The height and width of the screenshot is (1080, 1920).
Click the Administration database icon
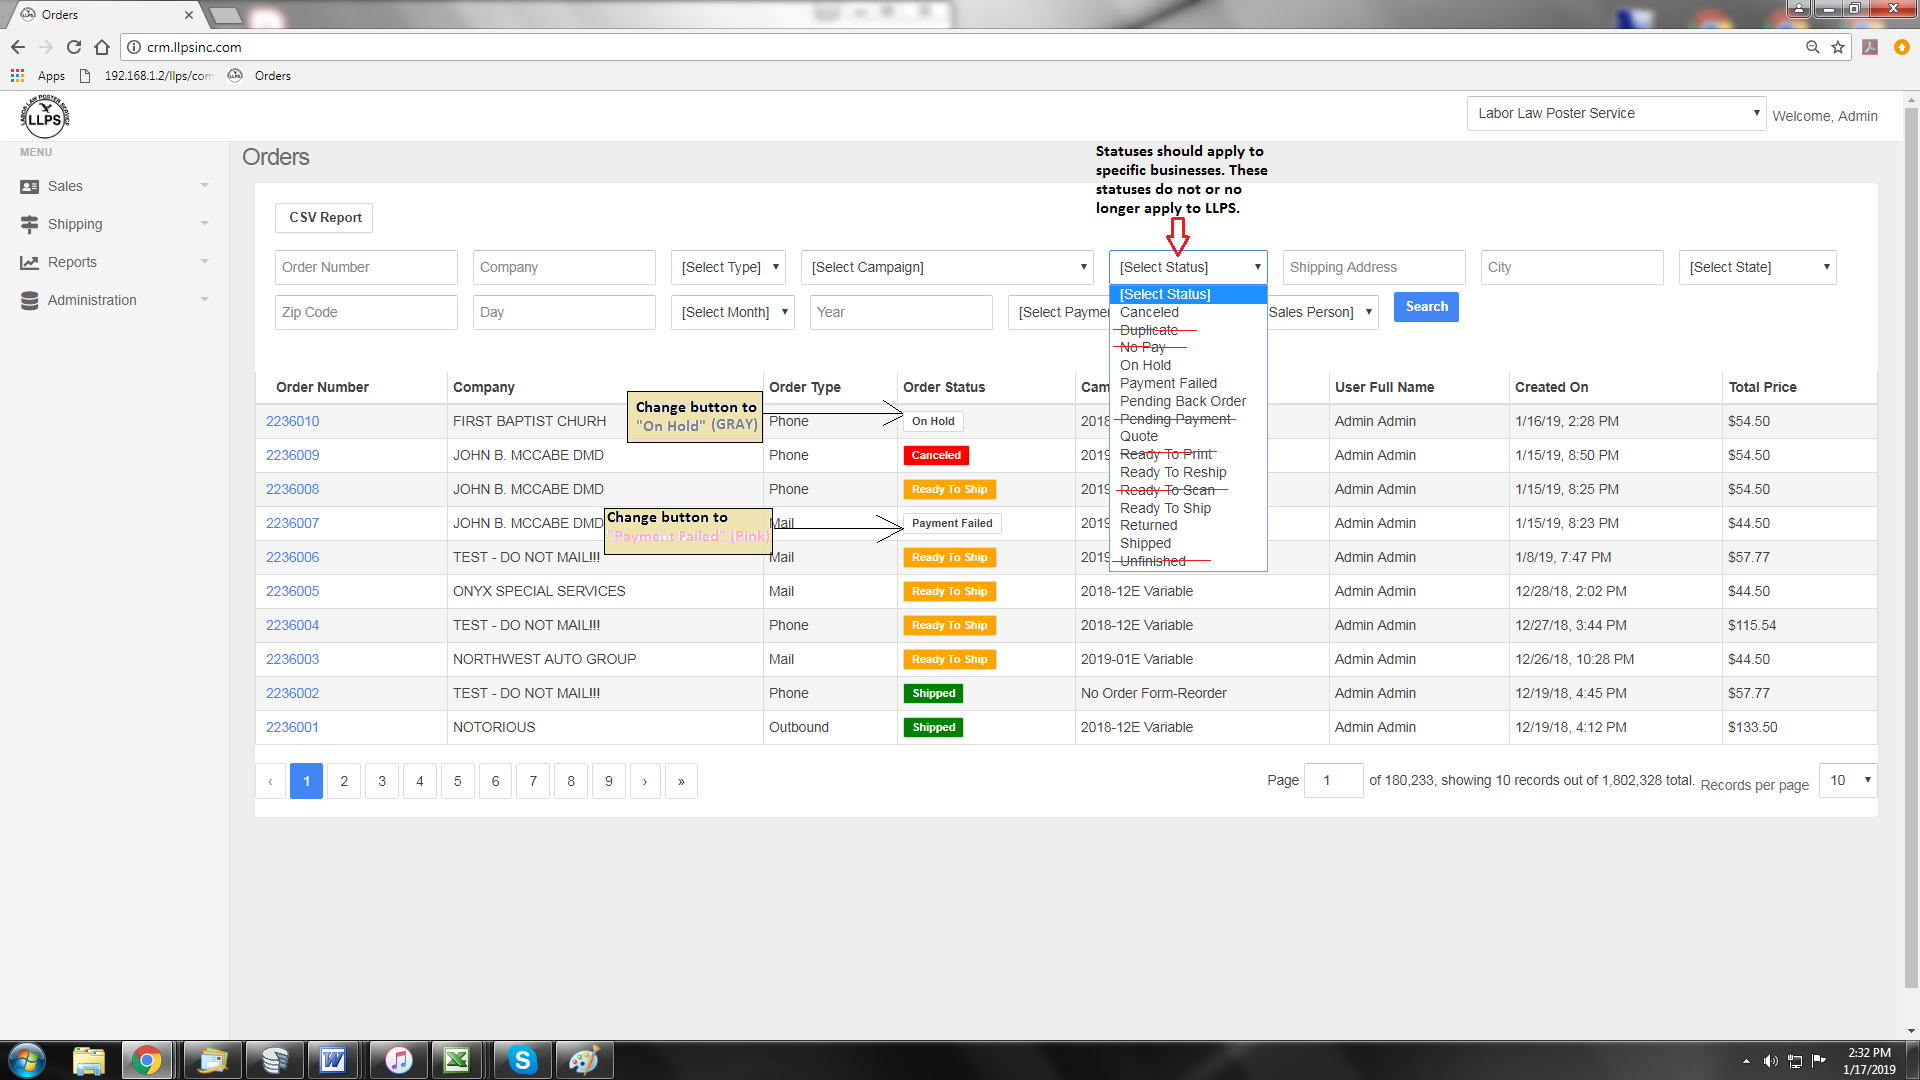(30, 301)
